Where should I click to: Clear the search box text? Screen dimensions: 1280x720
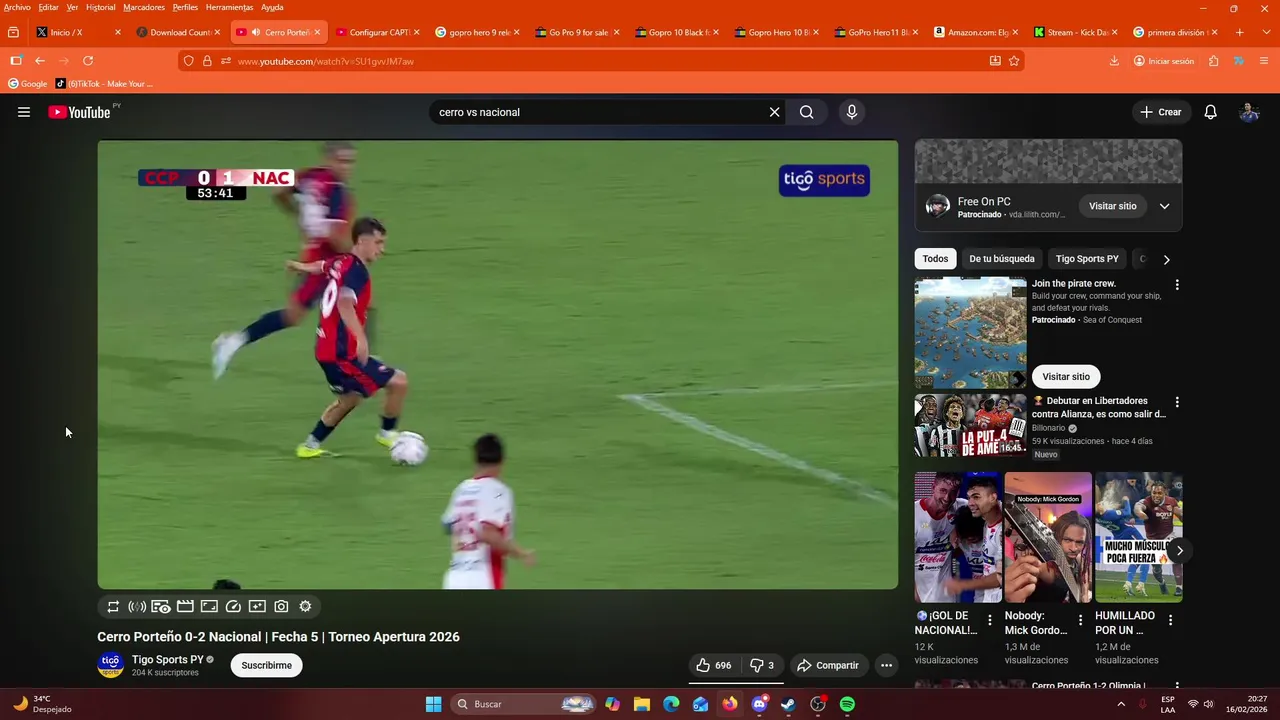pyautogui.click(x=774, y=112)
